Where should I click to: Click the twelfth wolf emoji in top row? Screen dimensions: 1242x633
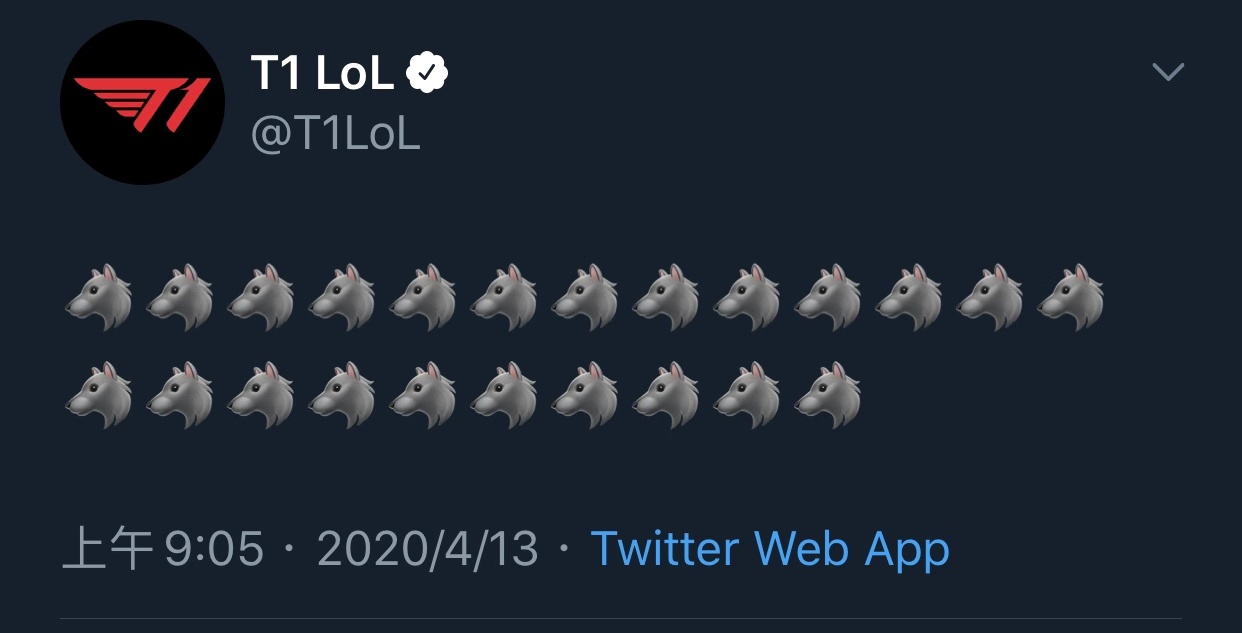(x=990, y=298)
